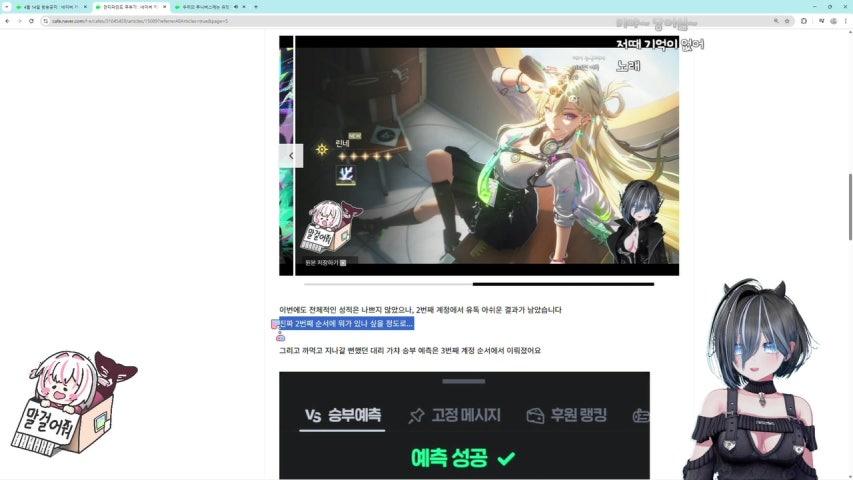
Task: Click the pin icon beside 고정 메시지
Action: 416,416
